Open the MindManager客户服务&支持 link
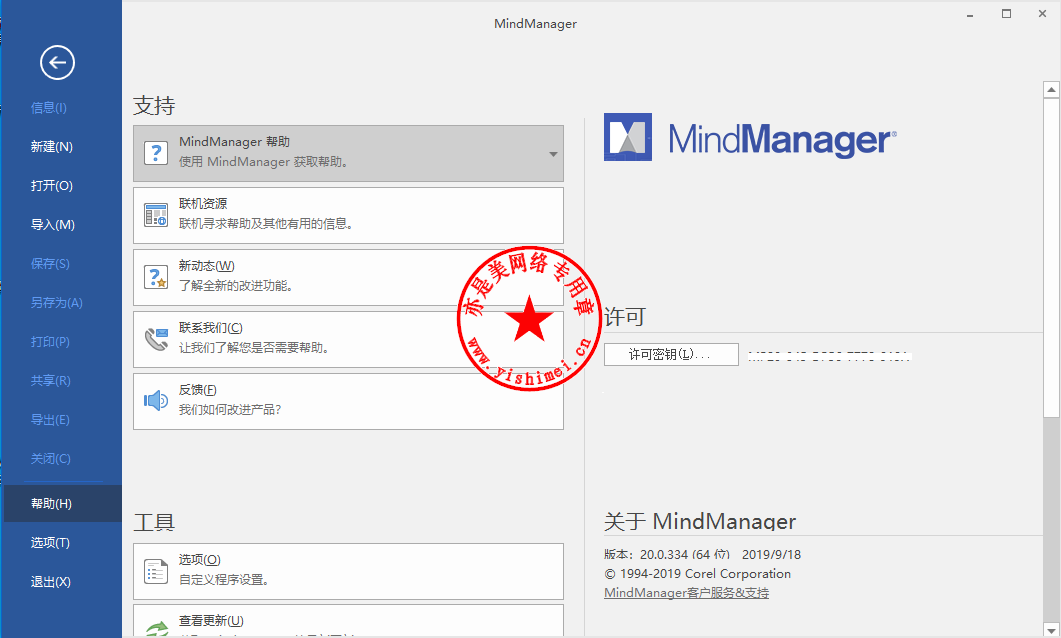The width and height of the screenshot is (1061, 638). click(x=686, y=593)
